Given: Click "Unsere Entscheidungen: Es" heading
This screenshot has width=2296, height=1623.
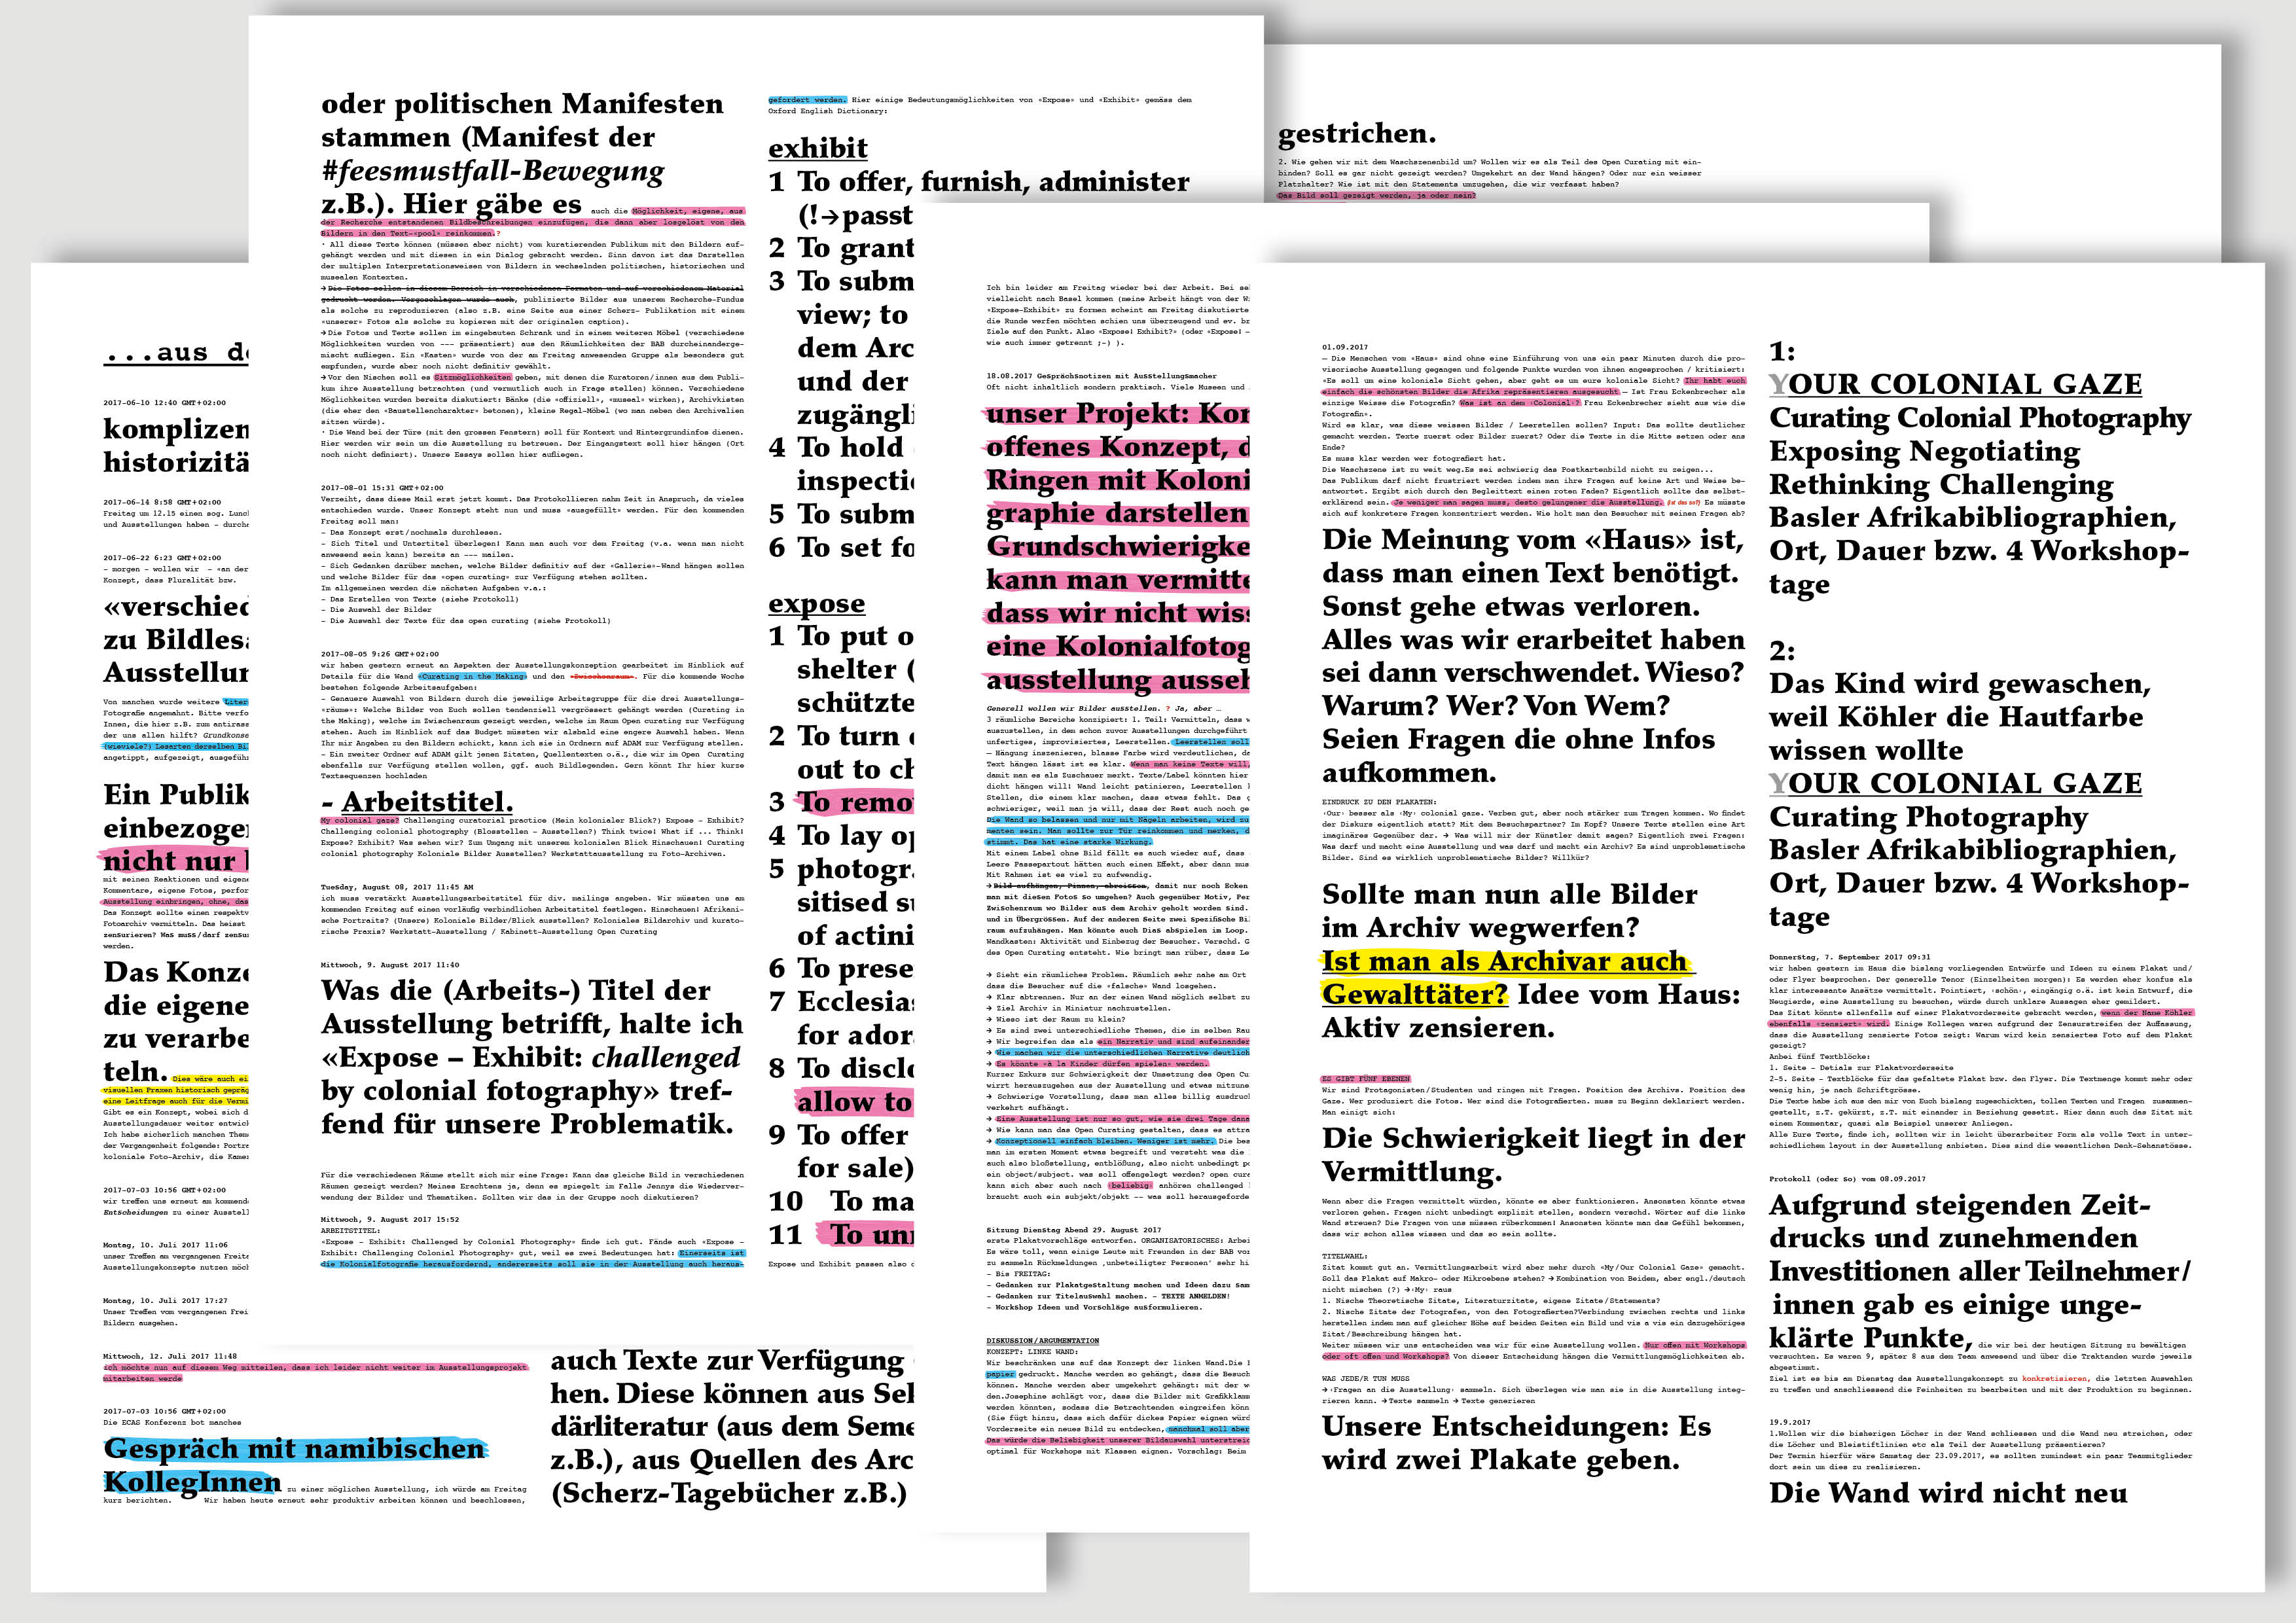Looking at the screenshot, I should point(1516,1427).
